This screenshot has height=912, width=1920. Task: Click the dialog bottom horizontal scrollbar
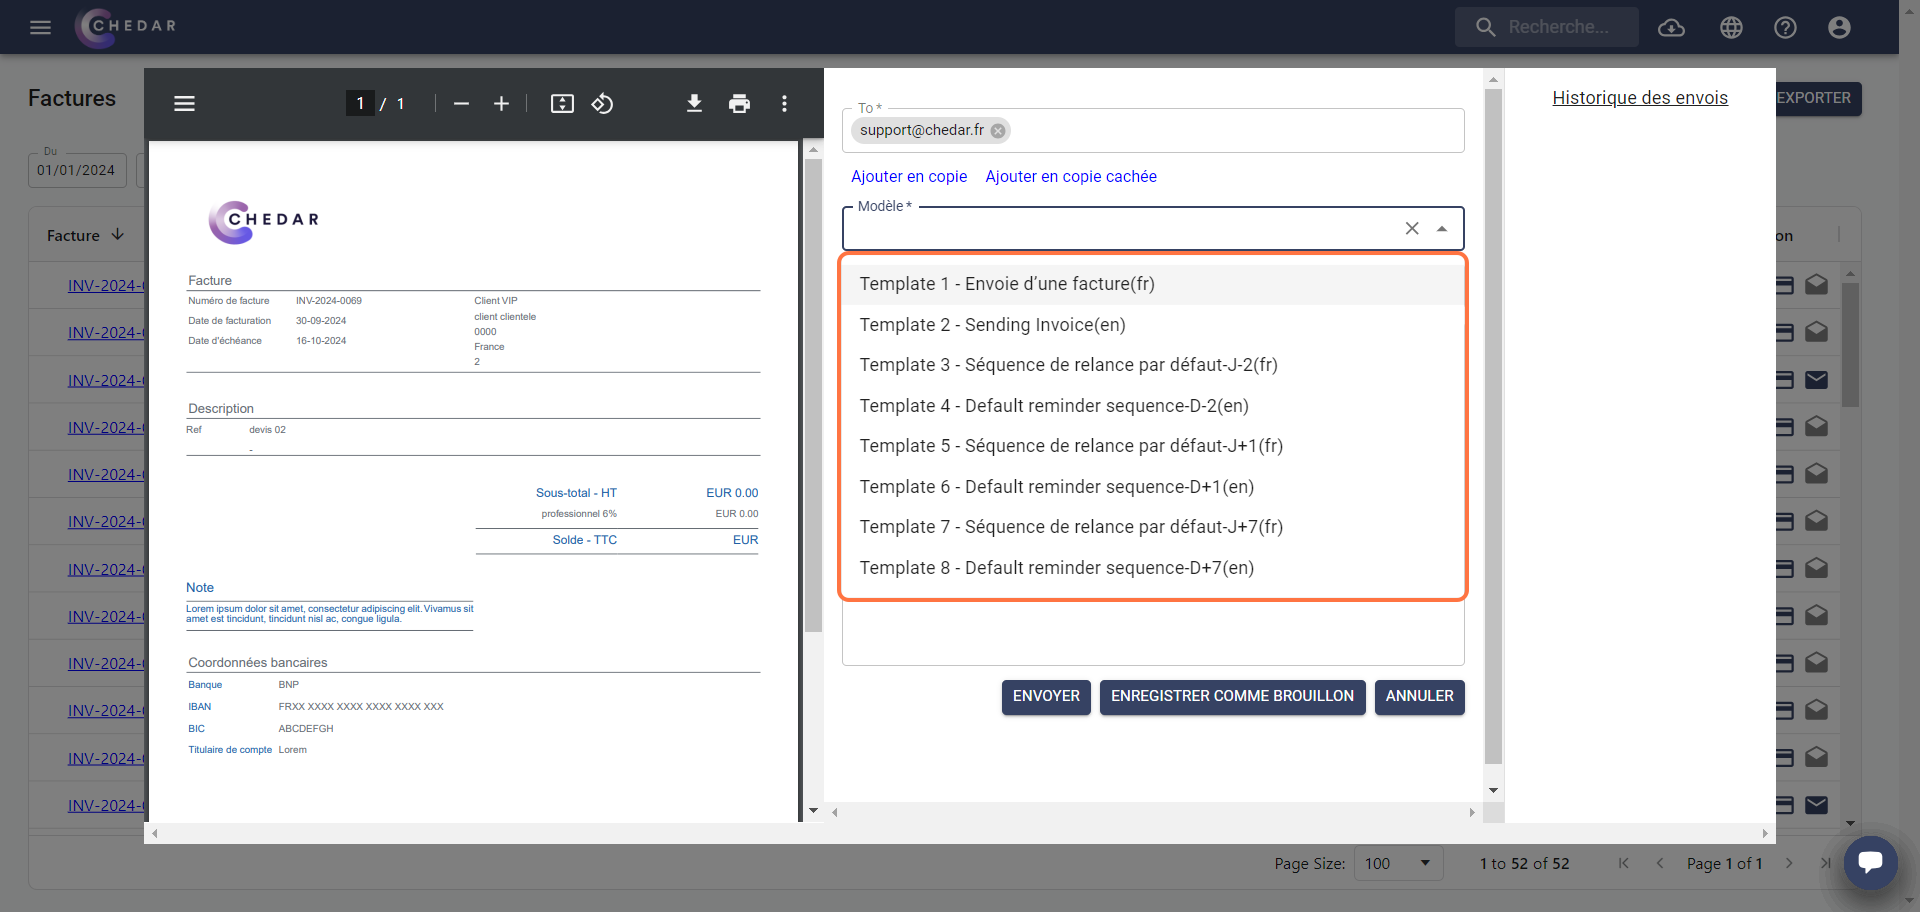tap(960, 833)
